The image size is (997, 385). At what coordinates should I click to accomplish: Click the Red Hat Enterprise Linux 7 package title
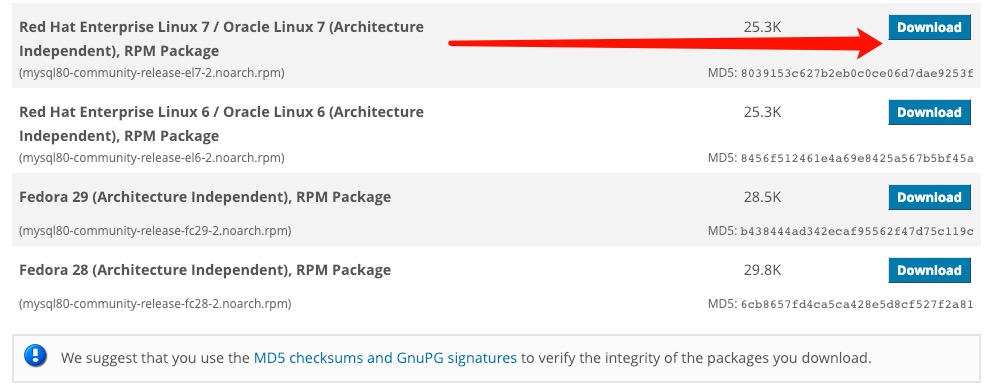tap(221, 39)
